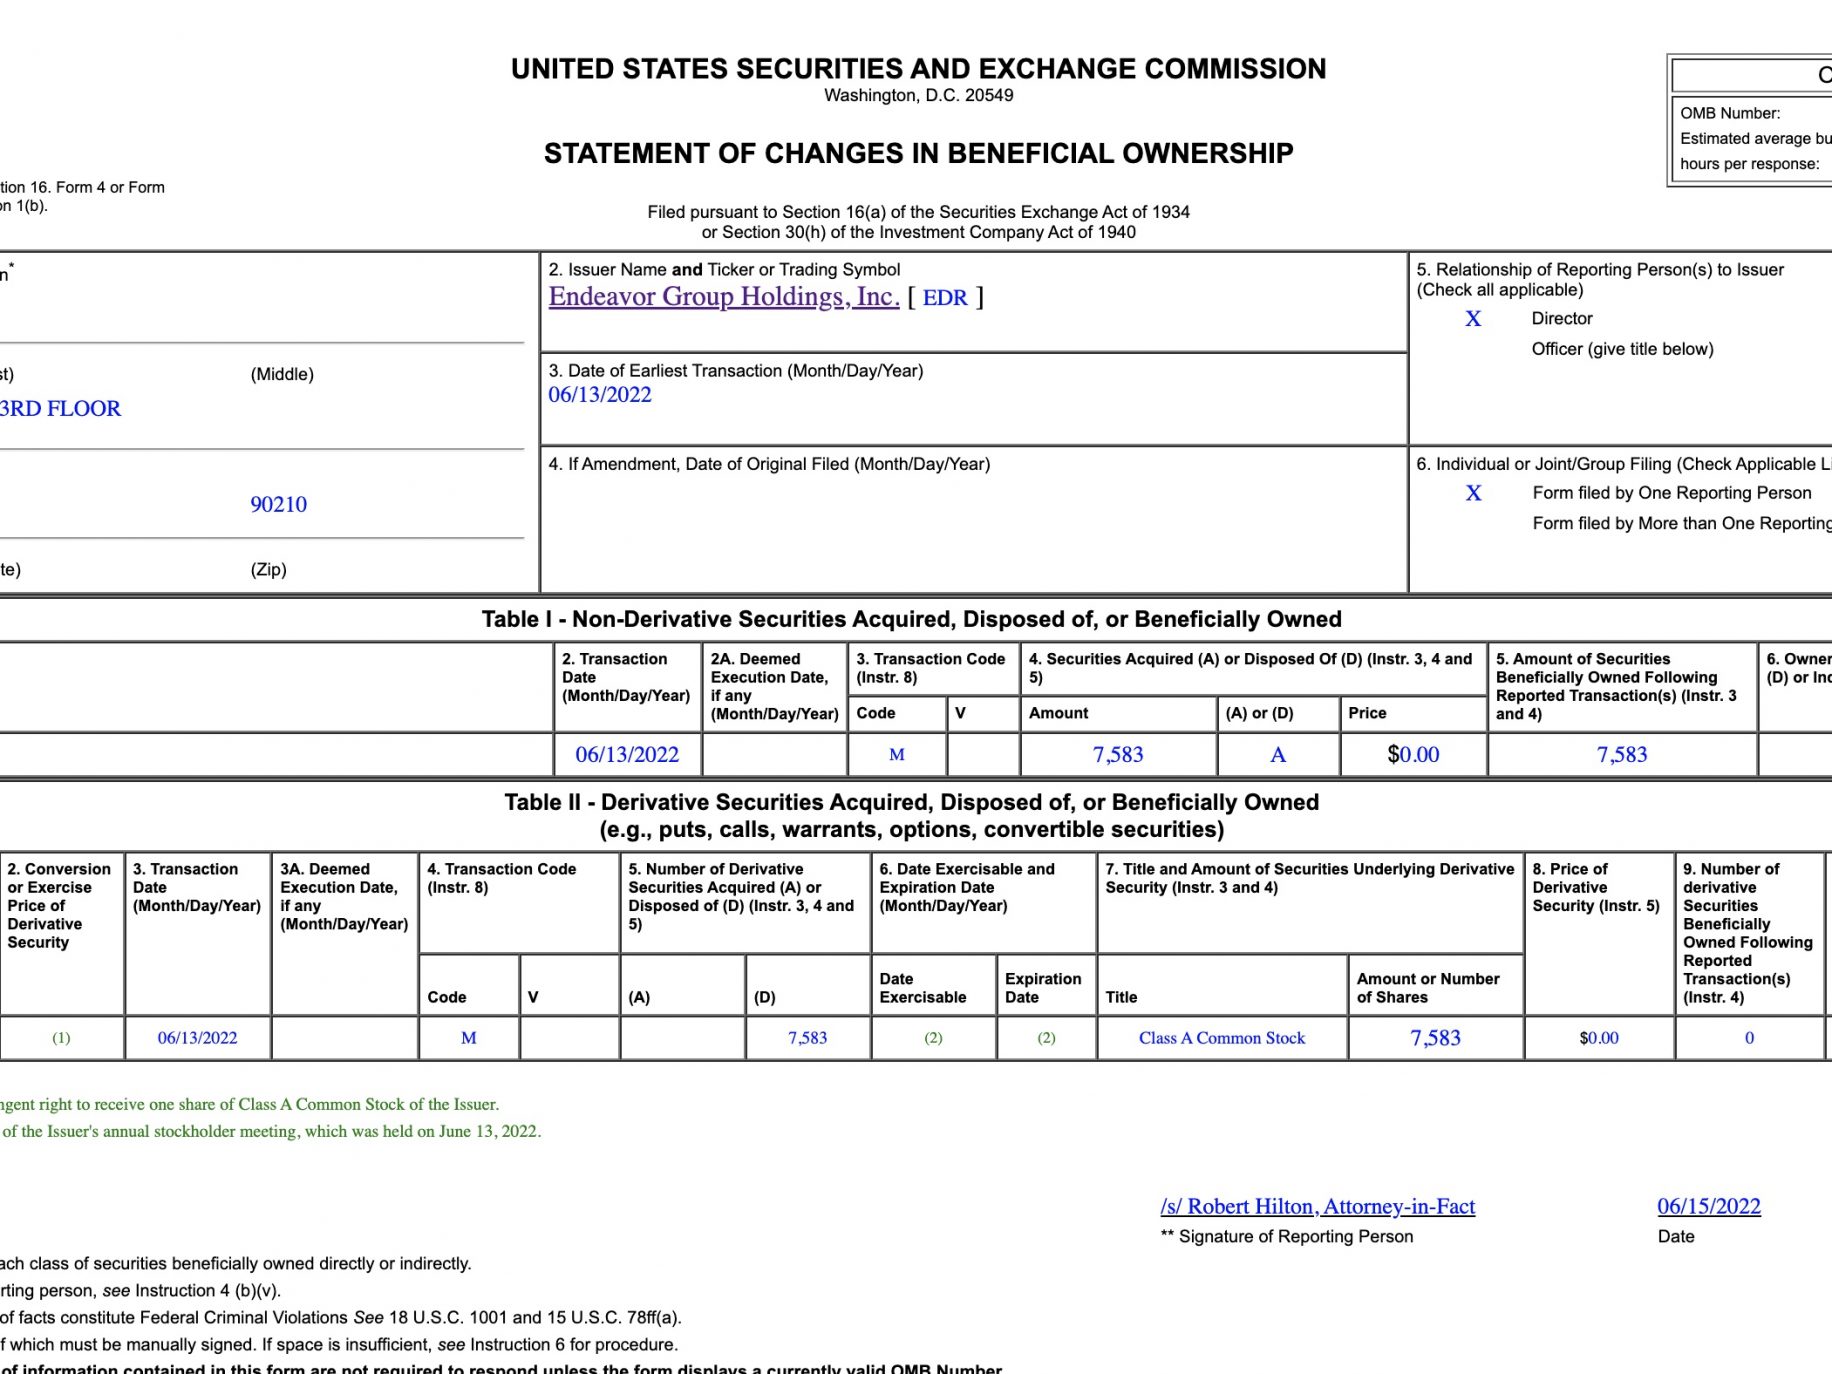Click the Table II transaction code M

tap(468, 1038)
